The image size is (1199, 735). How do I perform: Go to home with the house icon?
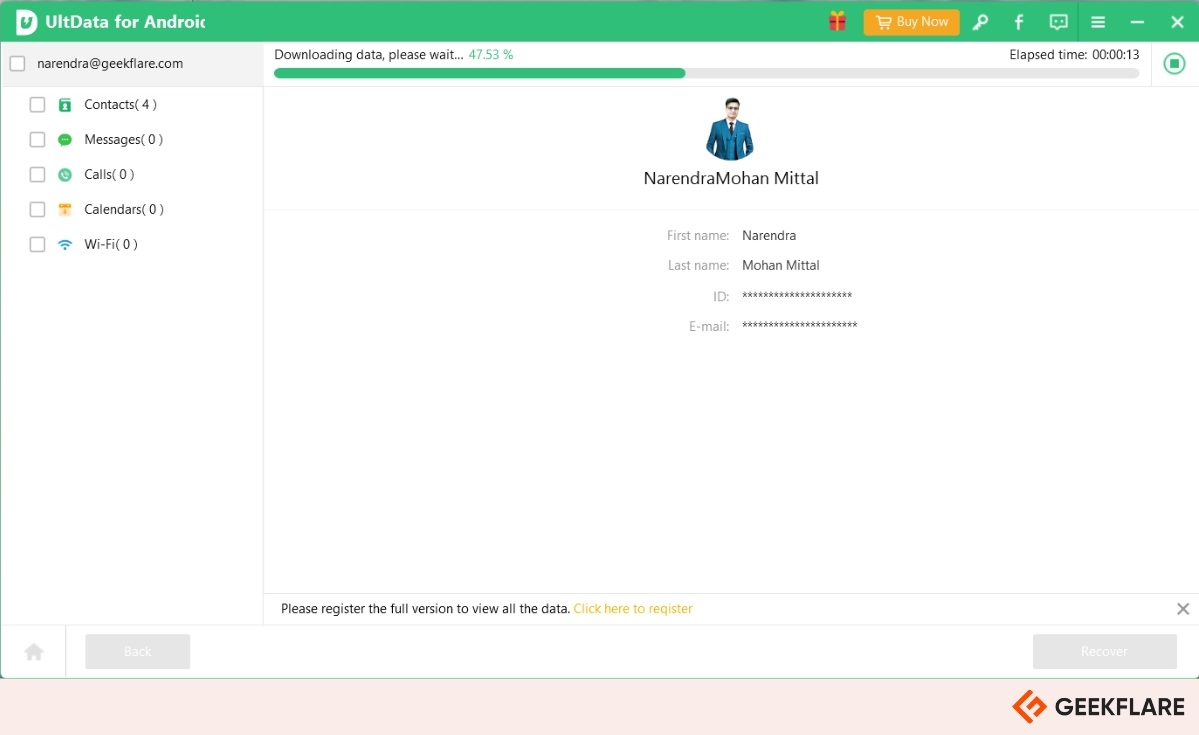pyautogui.click(x=34, y=652)
